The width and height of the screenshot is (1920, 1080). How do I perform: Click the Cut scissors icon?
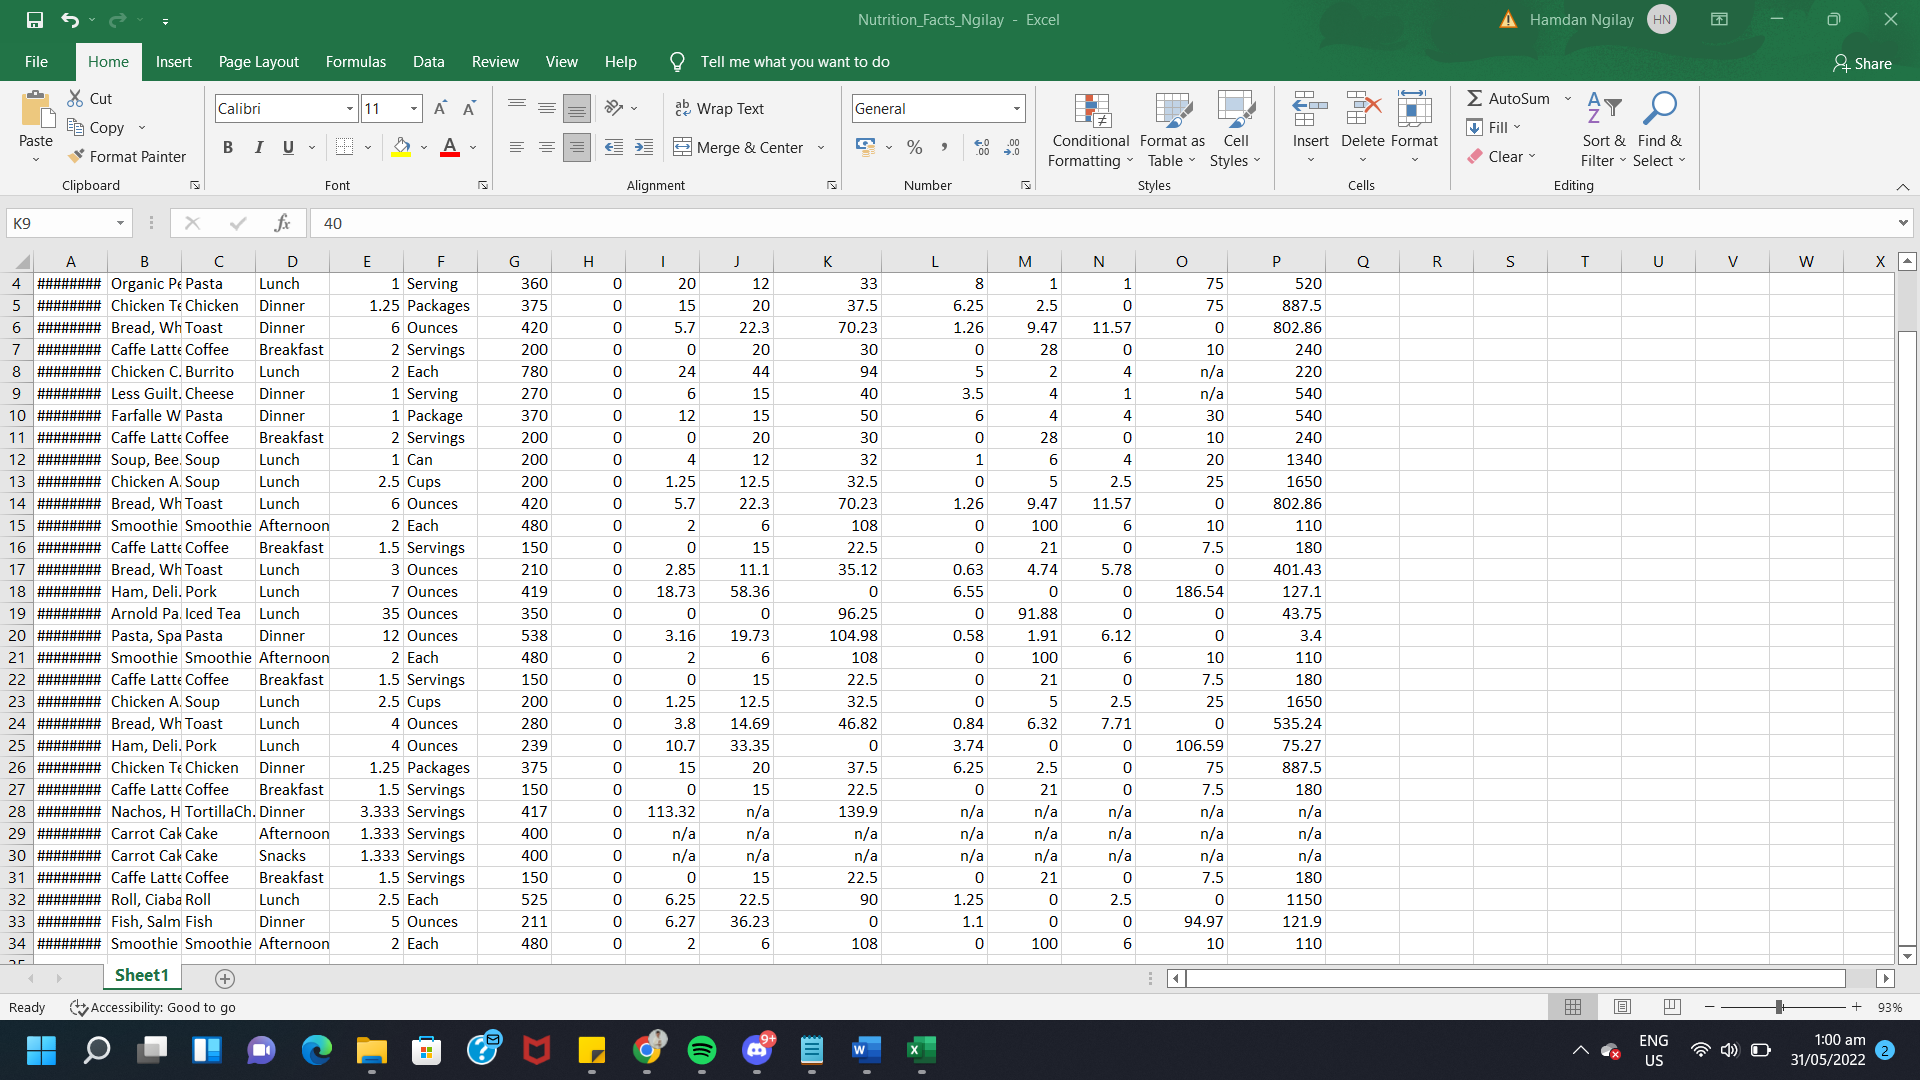tap(76, 98)
